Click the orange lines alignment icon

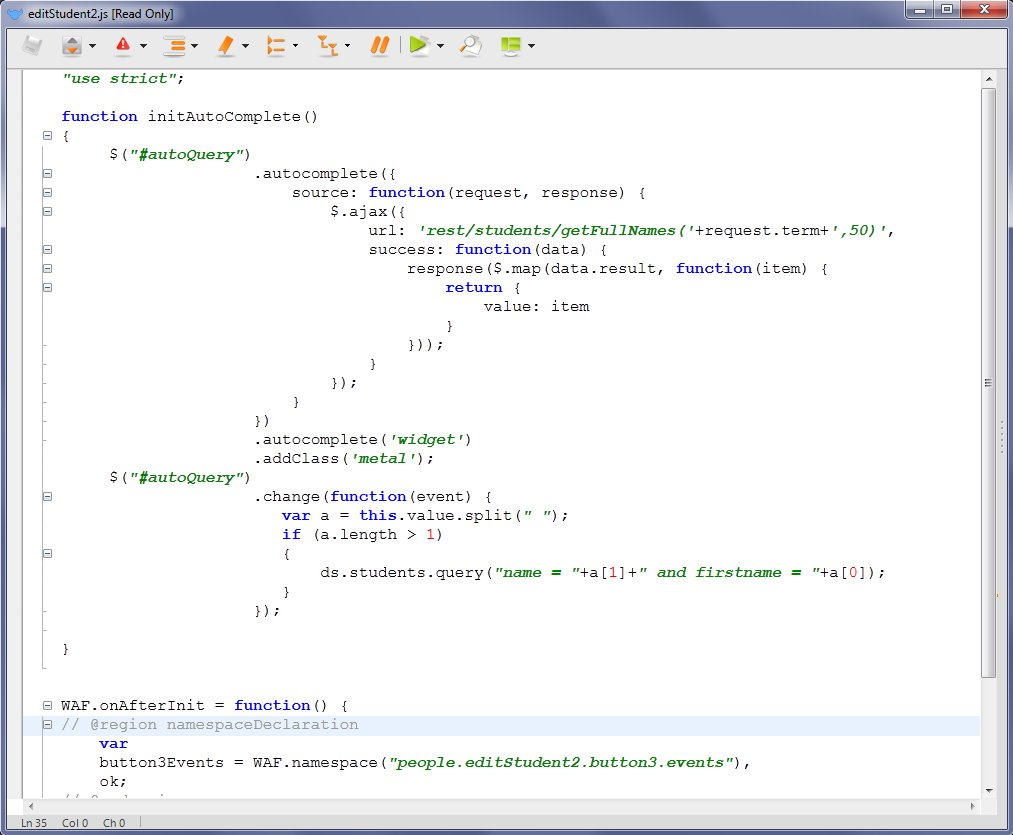pyautogui.click(x=174, y=45)
